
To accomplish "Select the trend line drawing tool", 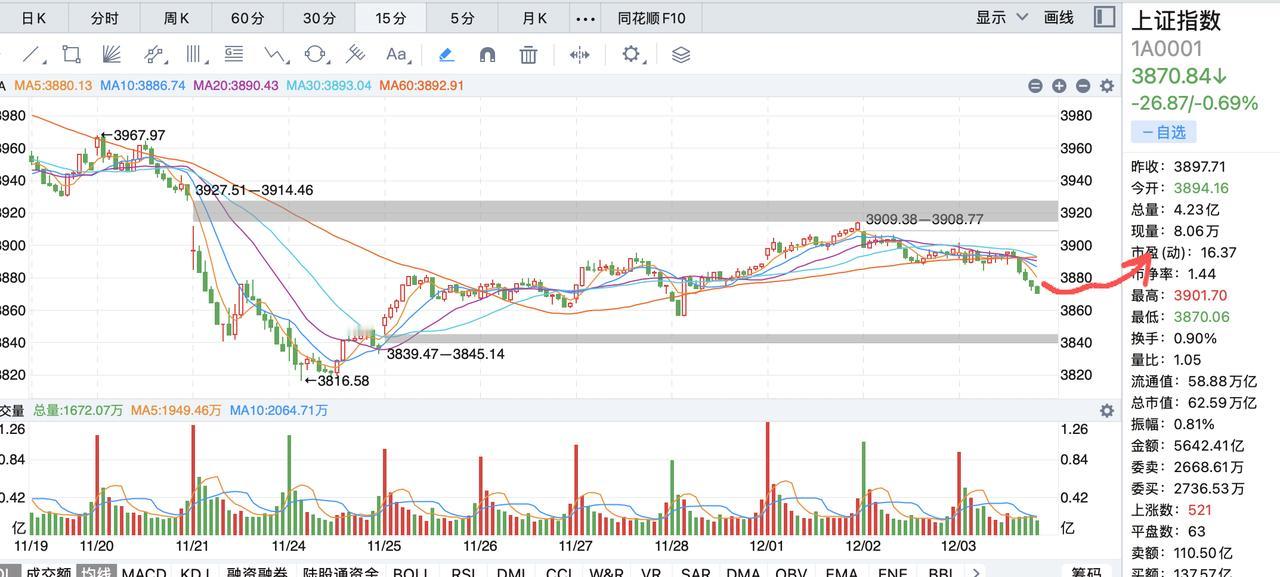I will (32, 55).
